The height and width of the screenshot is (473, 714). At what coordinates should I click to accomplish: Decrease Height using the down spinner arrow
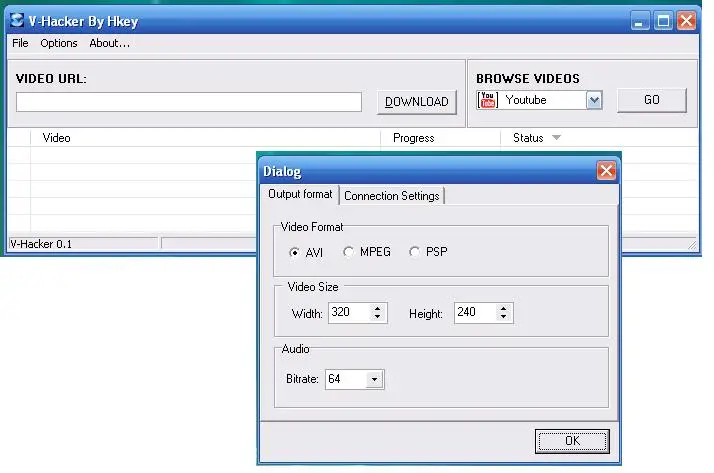(x=504, y=317)
